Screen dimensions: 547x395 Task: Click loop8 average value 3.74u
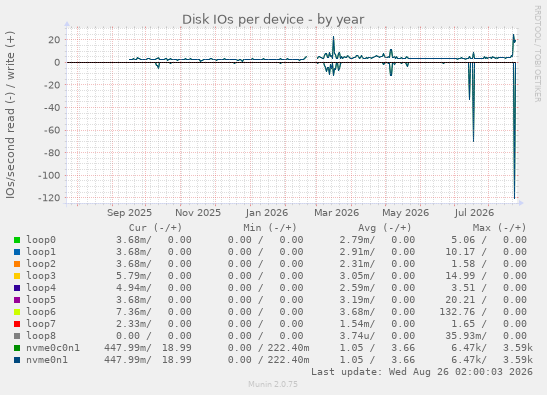click(357, 335)
